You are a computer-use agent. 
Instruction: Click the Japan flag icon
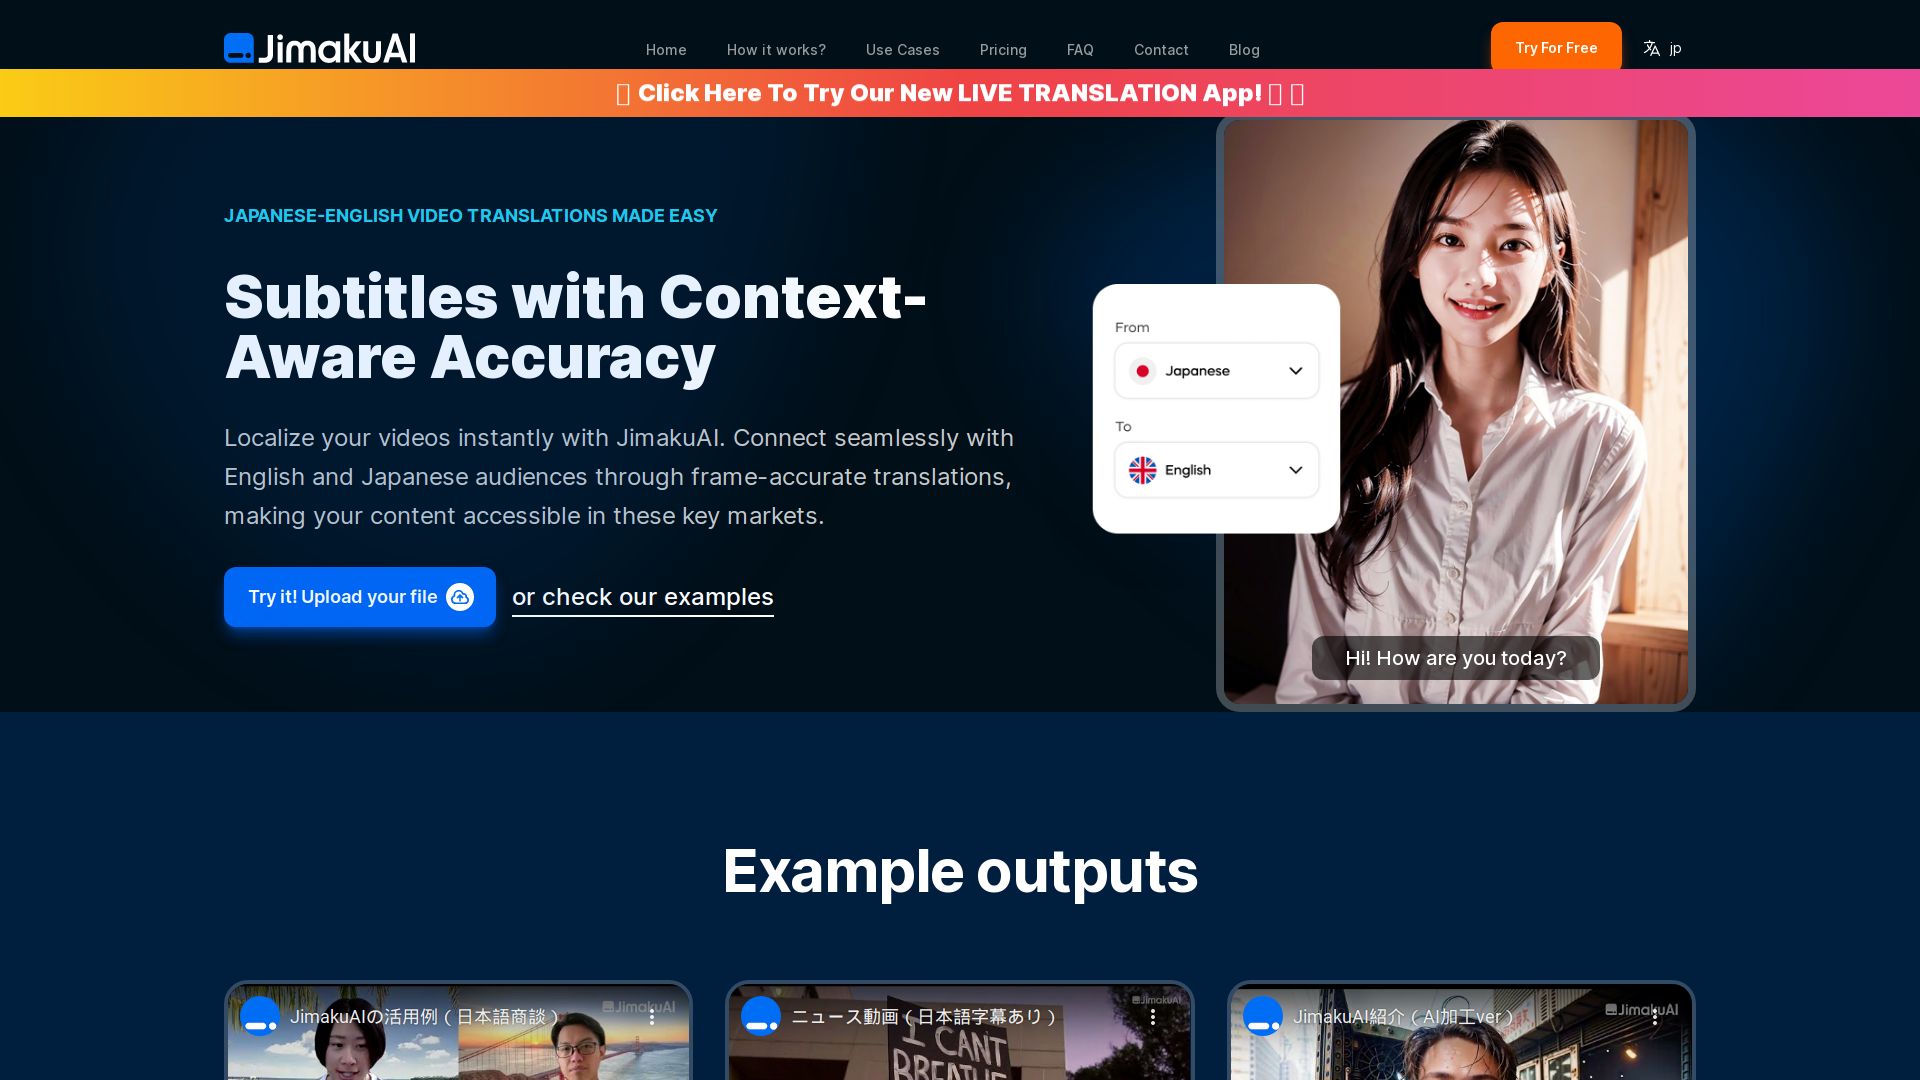pyautogui.click(x=1142, y=371)
